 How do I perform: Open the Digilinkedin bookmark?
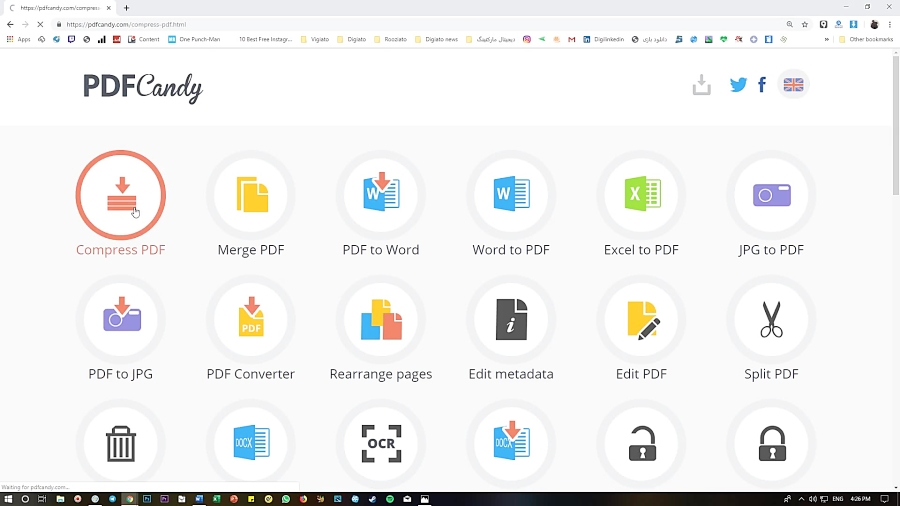(603, 40)
